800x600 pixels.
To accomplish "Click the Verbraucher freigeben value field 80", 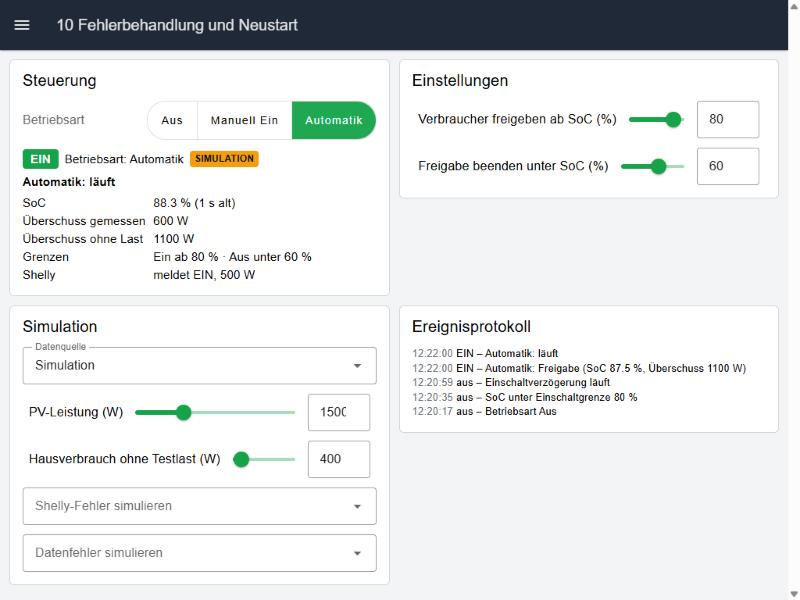I will coord(728,119).
